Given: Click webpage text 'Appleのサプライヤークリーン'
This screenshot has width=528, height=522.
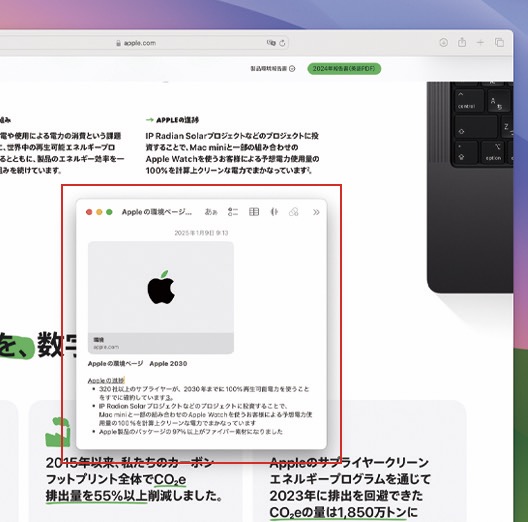Looking at the screenshot, I should (349, 462).
